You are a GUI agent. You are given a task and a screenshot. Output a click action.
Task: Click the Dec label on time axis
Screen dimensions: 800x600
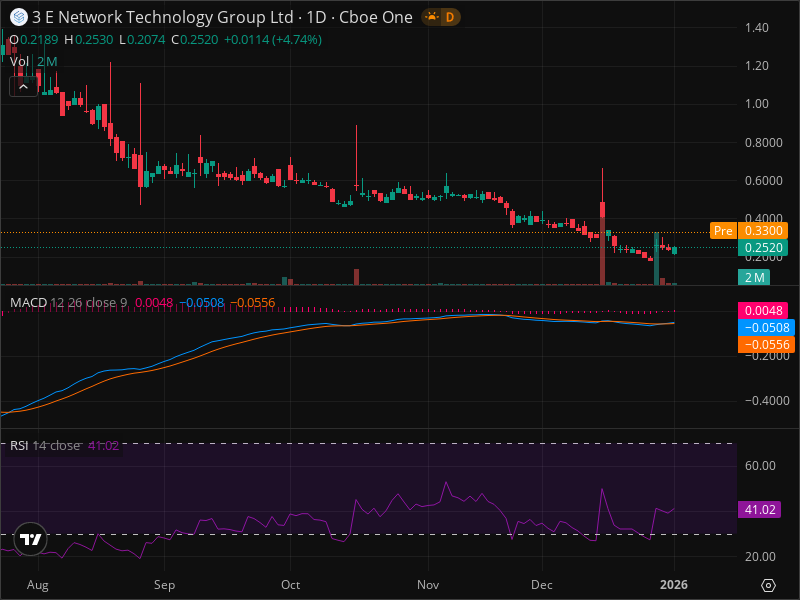[x=541, y=585]
